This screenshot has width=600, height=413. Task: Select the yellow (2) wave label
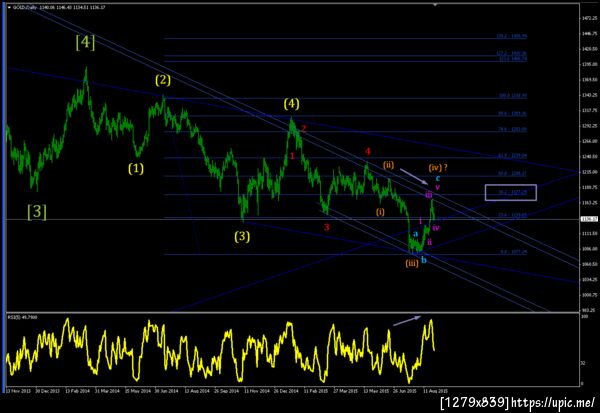pos(163,80)
